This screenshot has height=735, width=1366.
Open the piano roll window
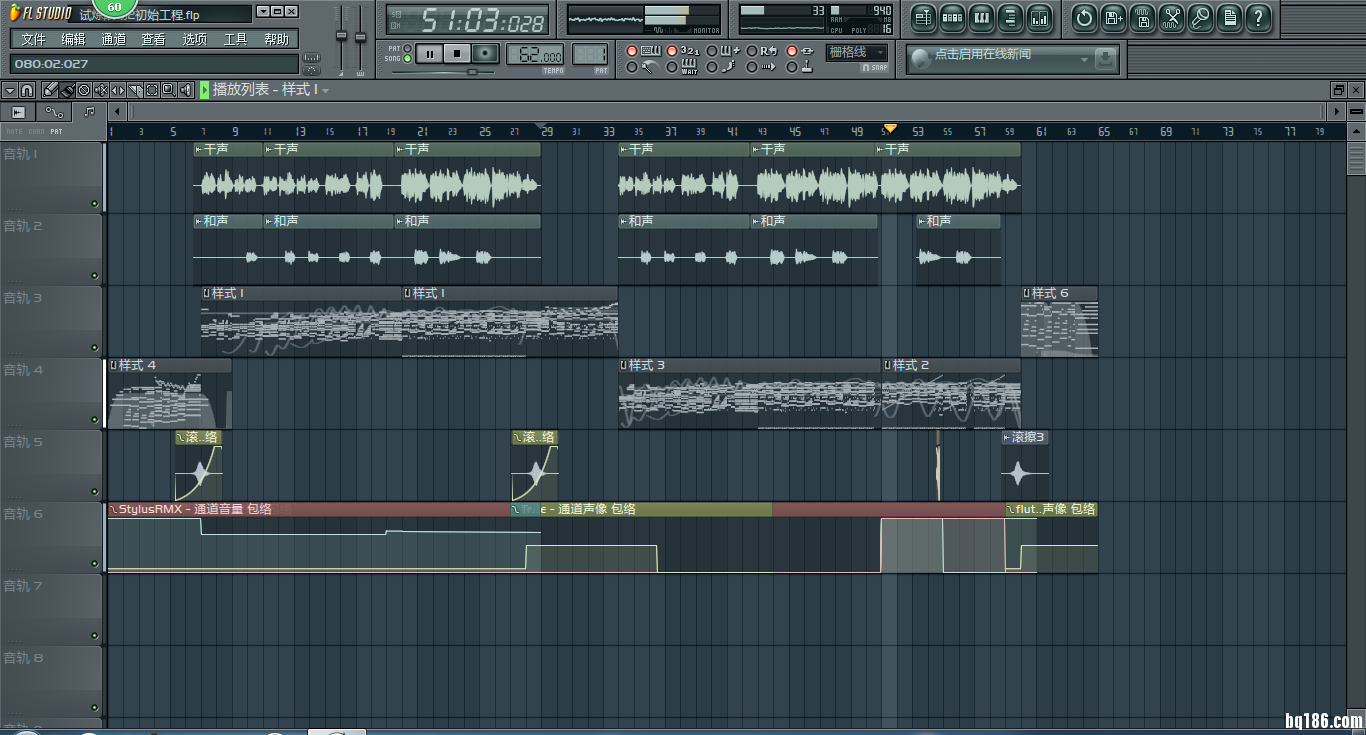coord(981,18)
